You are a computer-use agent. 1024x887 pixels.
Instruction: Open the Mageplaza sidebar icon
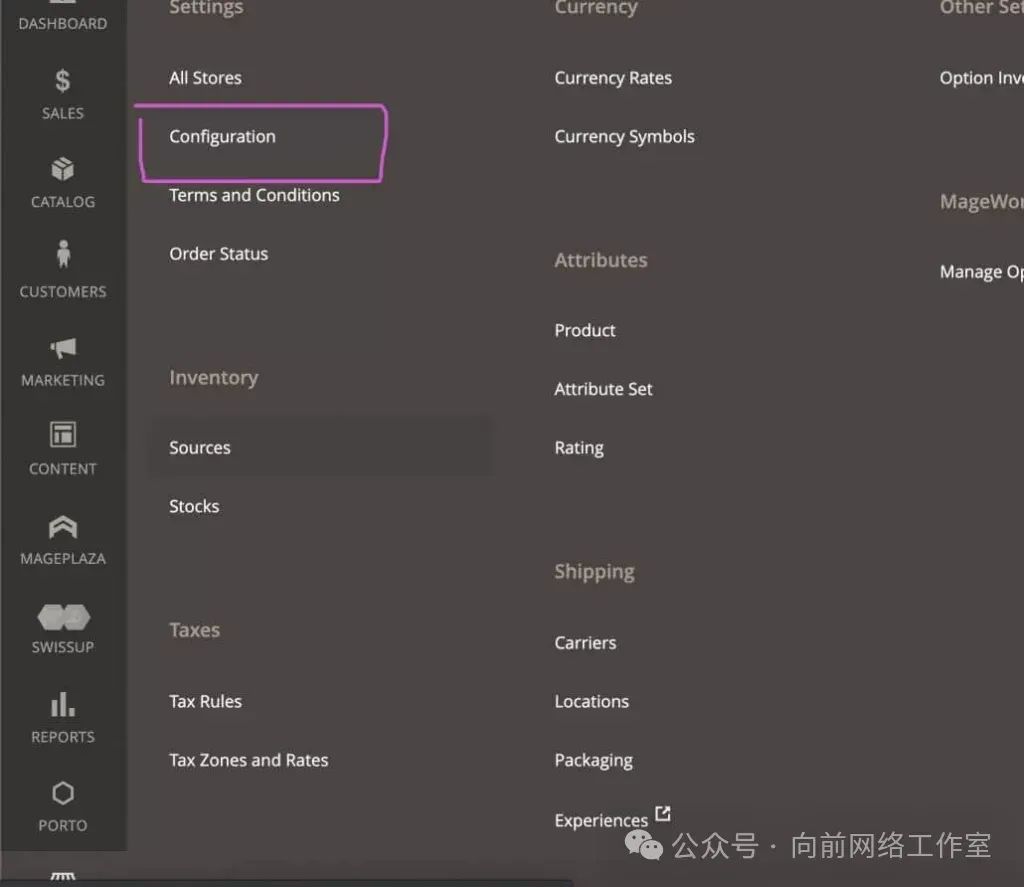pos(63,526)
